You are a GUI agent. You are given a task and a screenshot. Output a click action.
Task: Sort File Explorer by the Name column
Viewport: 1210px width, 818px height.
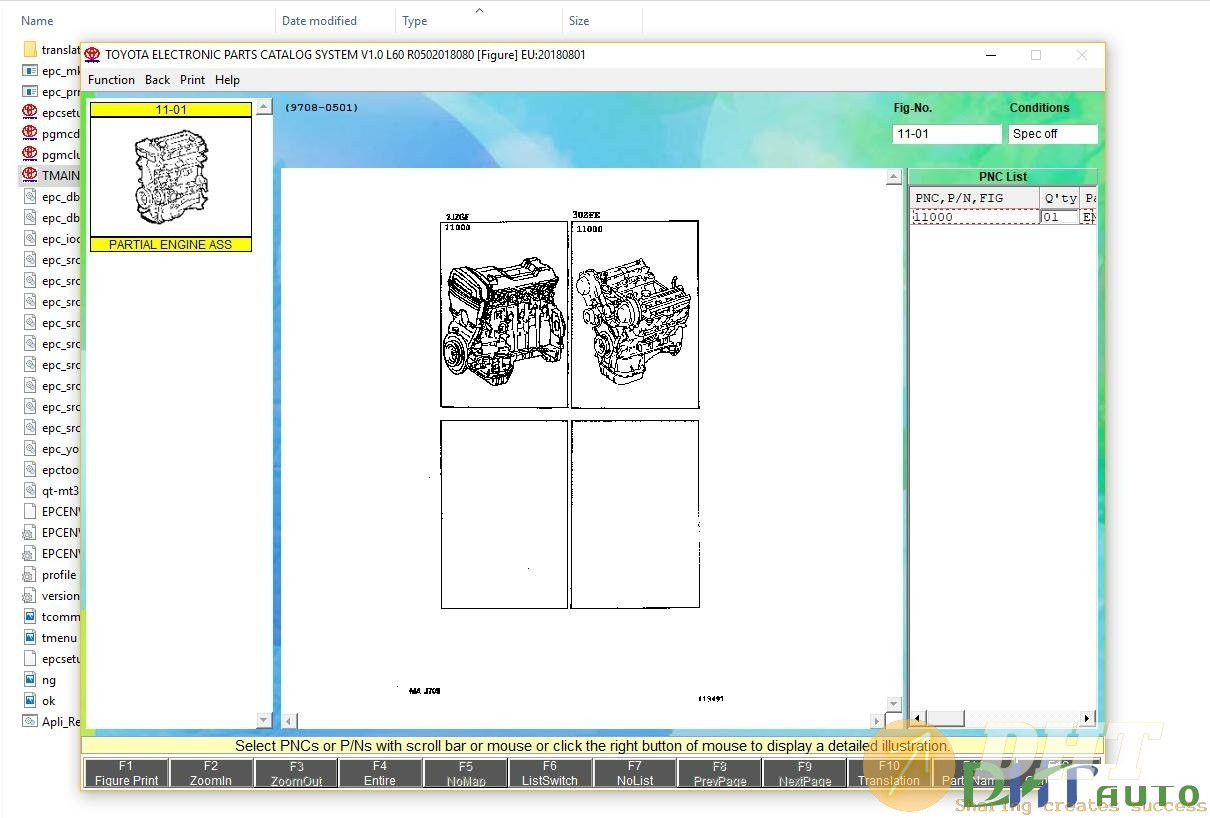(x=37, y=20)
